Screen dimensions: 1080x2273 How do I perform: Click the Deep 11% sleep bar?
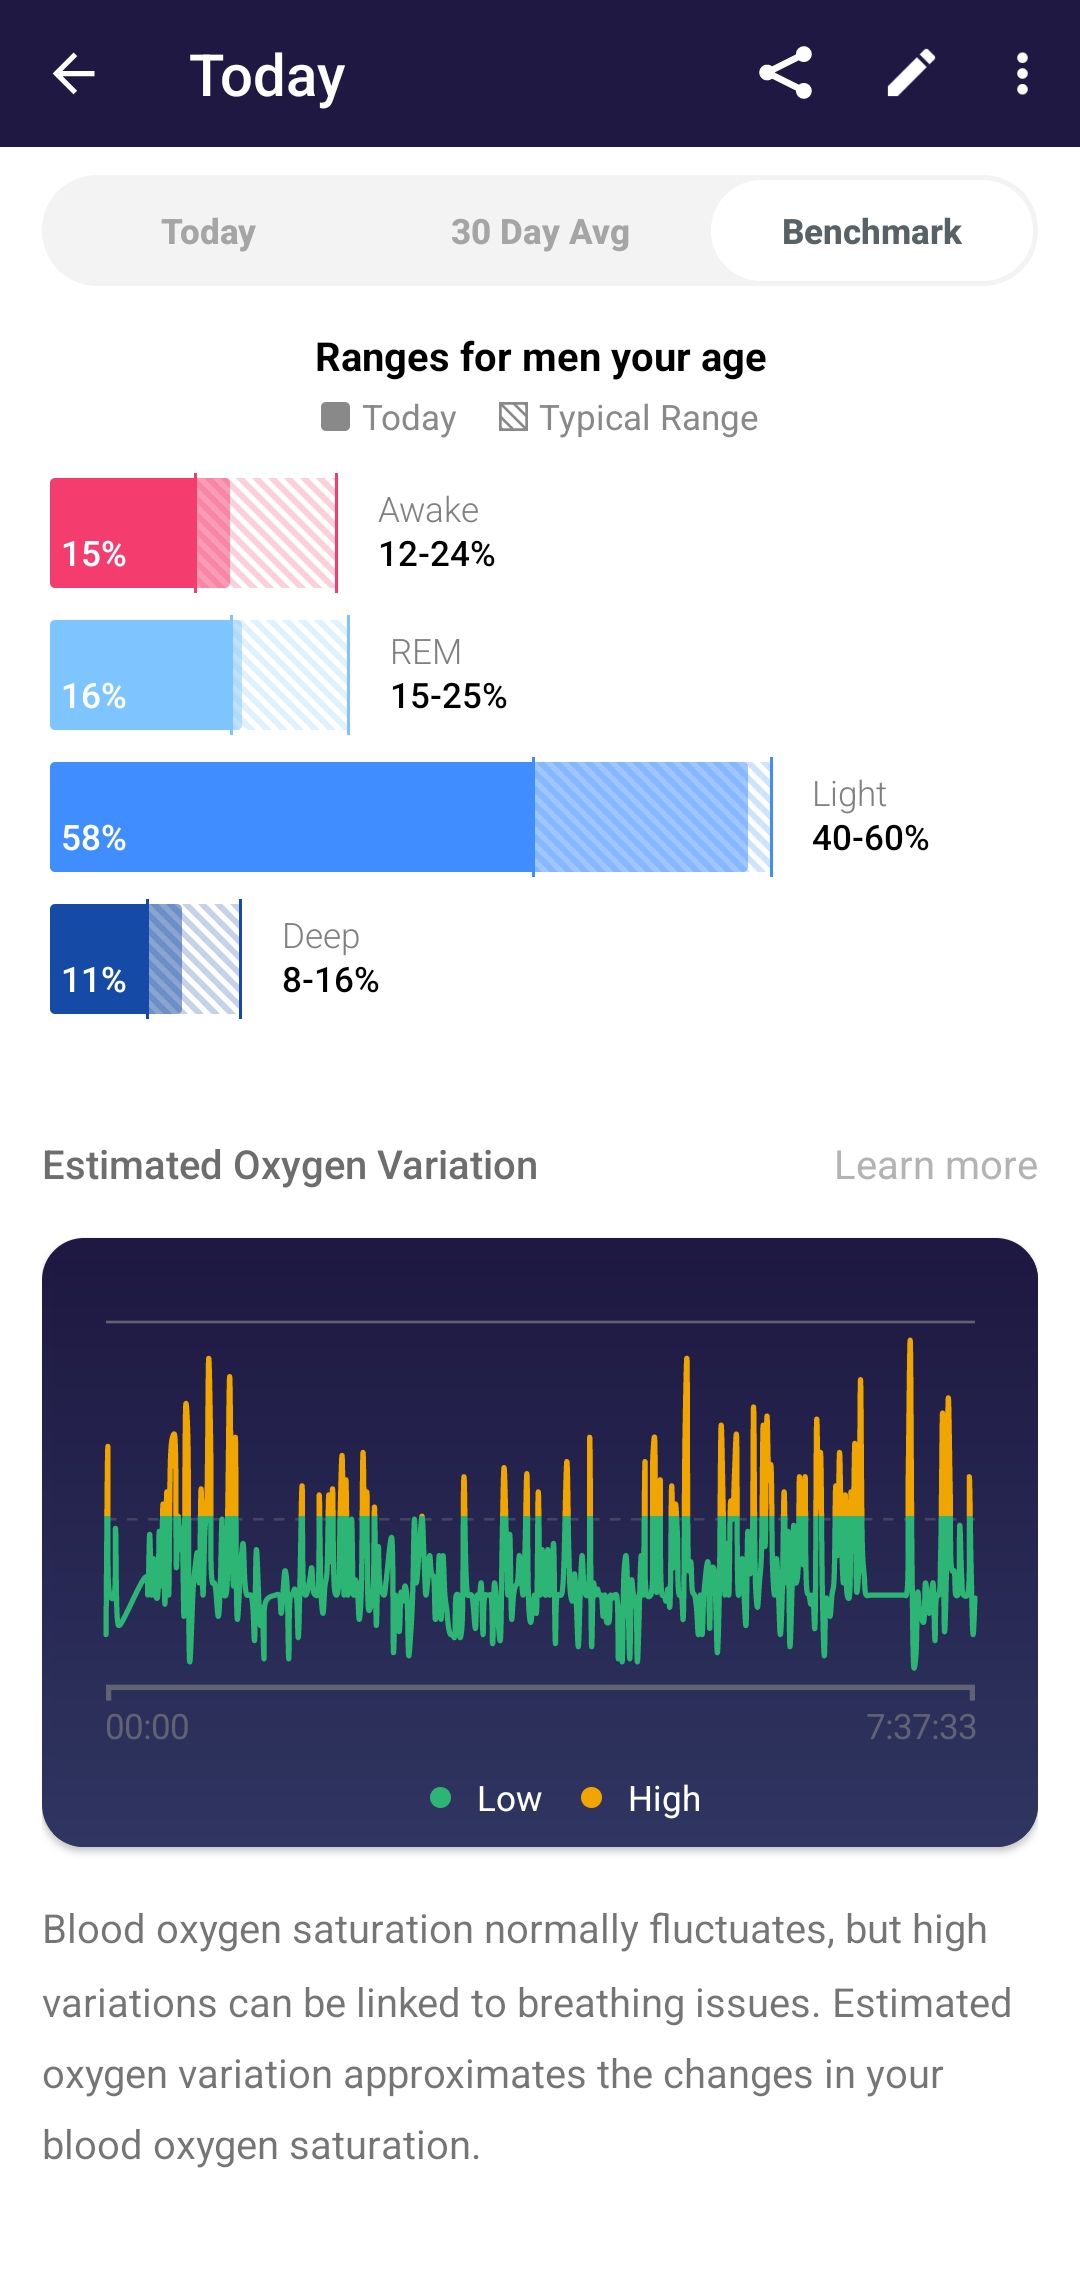[x=99, y=959]
